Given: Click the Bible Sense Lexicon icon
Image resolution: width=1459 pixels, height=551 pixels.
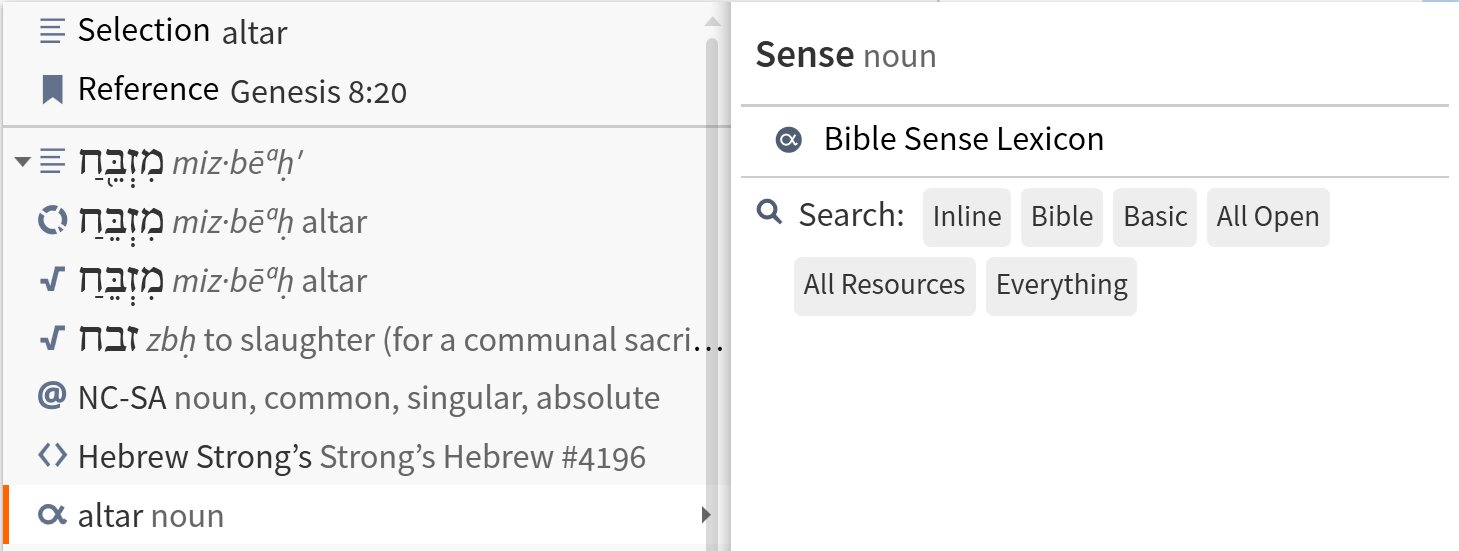Looking at the screenshot, I should coord(788,140).
